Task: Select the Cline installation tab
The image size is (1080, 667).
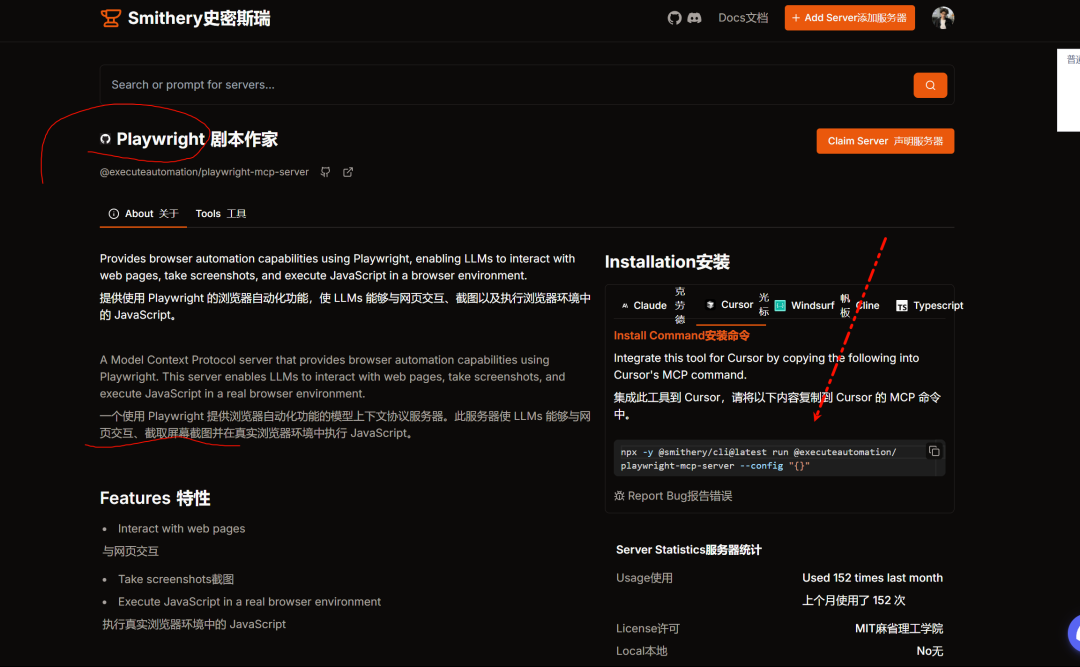Action: coord(868,305)
